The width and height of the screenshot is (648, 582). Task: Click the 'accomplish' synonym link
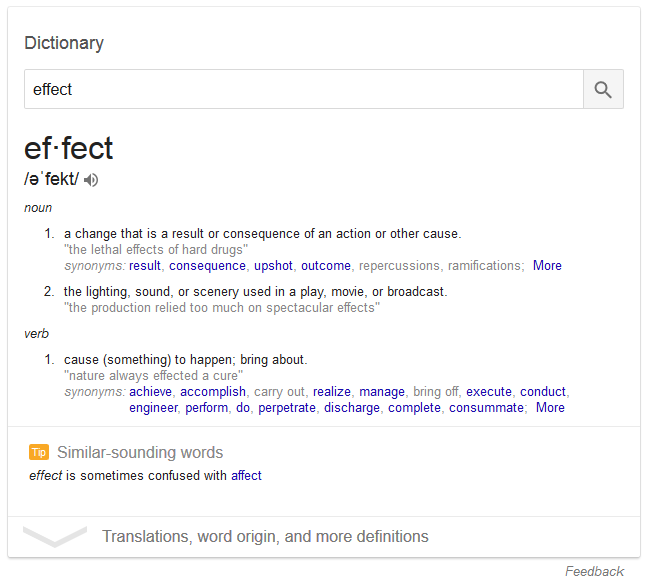coord(213,392)
